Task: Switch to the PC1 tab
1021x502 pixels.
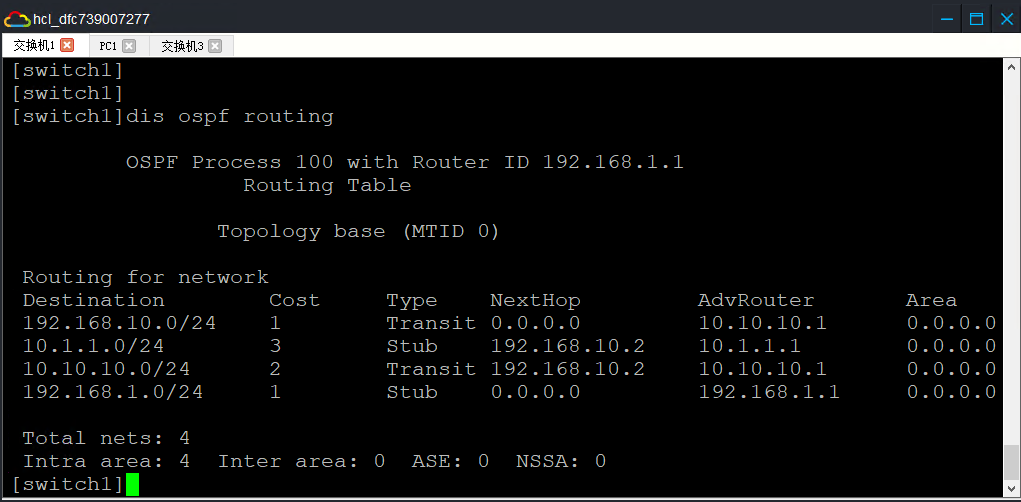Action: 108,46
